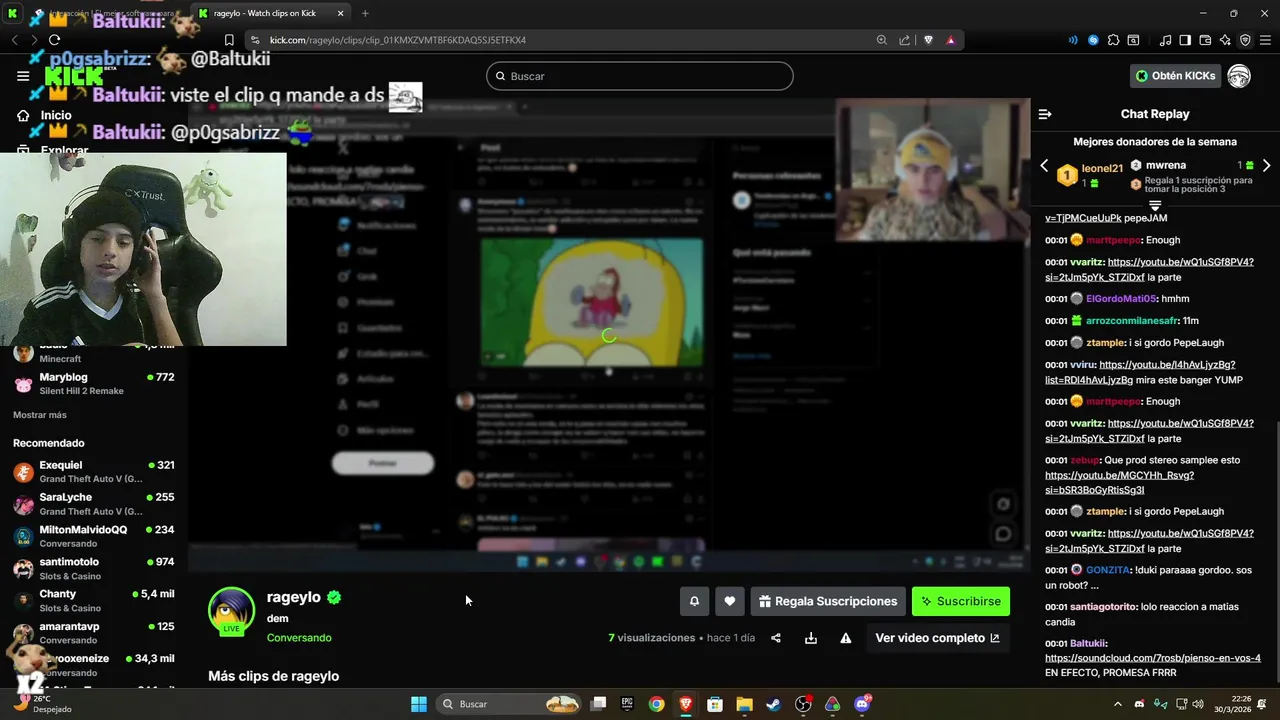Click rageylo's LIVE avatar
1280x720 pixels.
[x=231, y=611]
